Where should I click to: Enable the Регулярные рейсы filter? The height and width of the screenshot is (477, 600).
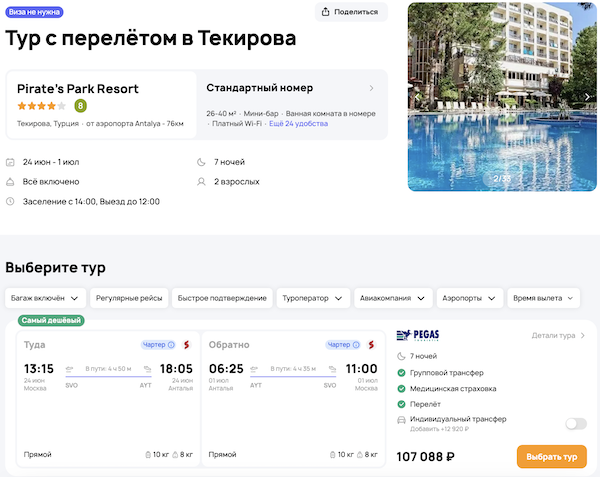coord(129,298)
